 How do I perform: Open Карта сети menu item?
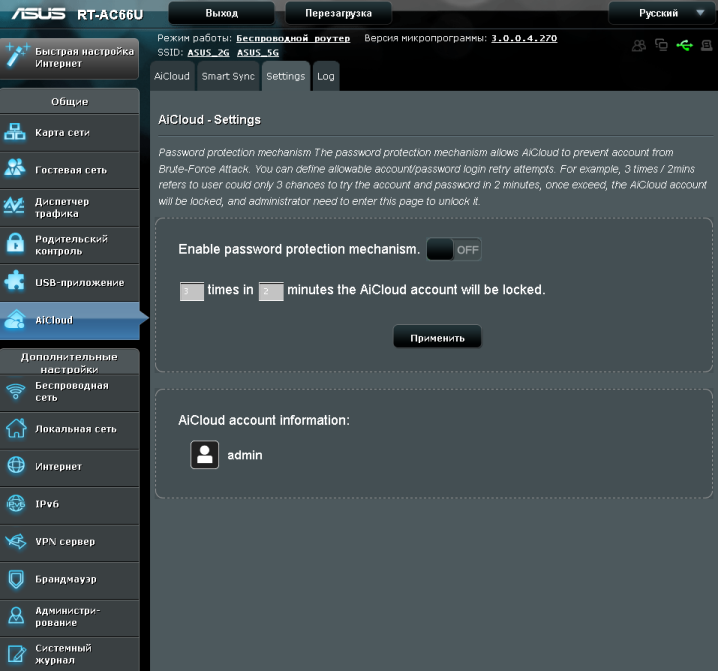point(70,132)
